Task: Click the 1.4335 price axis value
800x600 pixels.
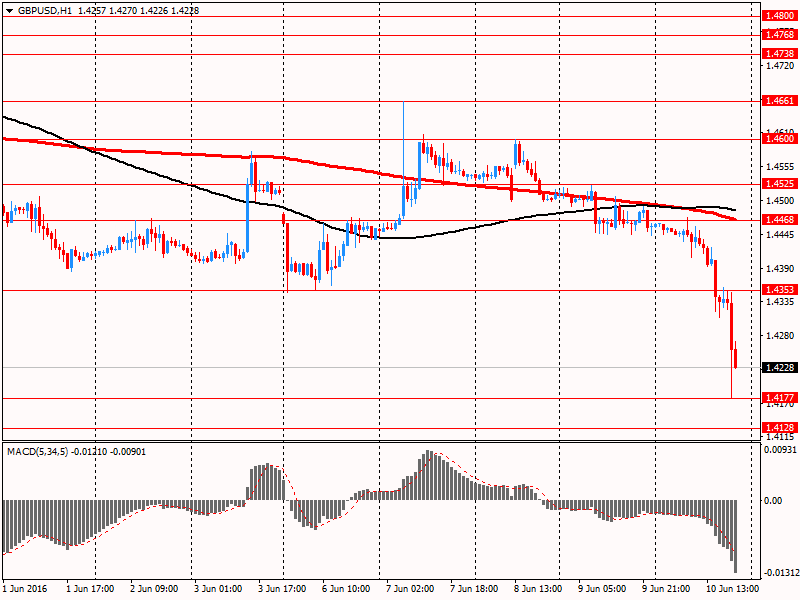Action: [x=780, y=302]
